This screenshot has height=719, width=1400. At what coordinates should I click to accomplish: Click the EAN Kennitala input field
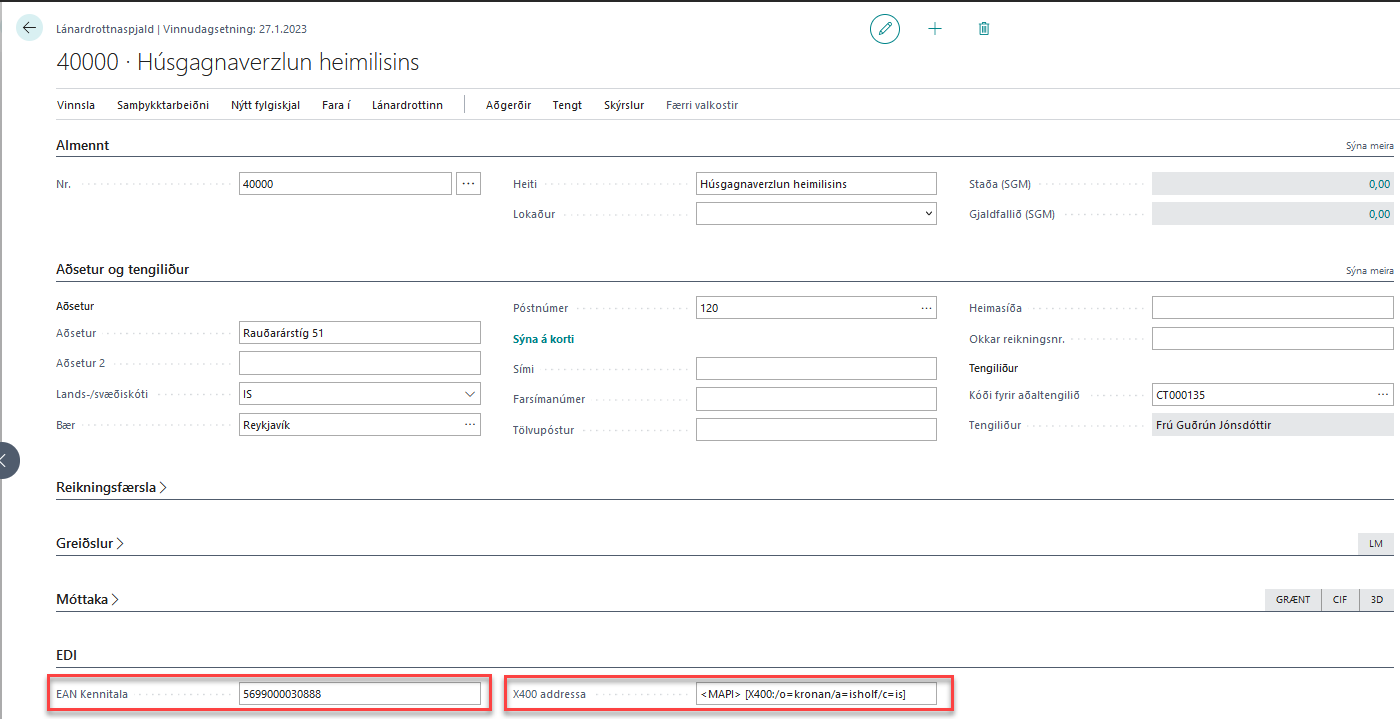360,694
